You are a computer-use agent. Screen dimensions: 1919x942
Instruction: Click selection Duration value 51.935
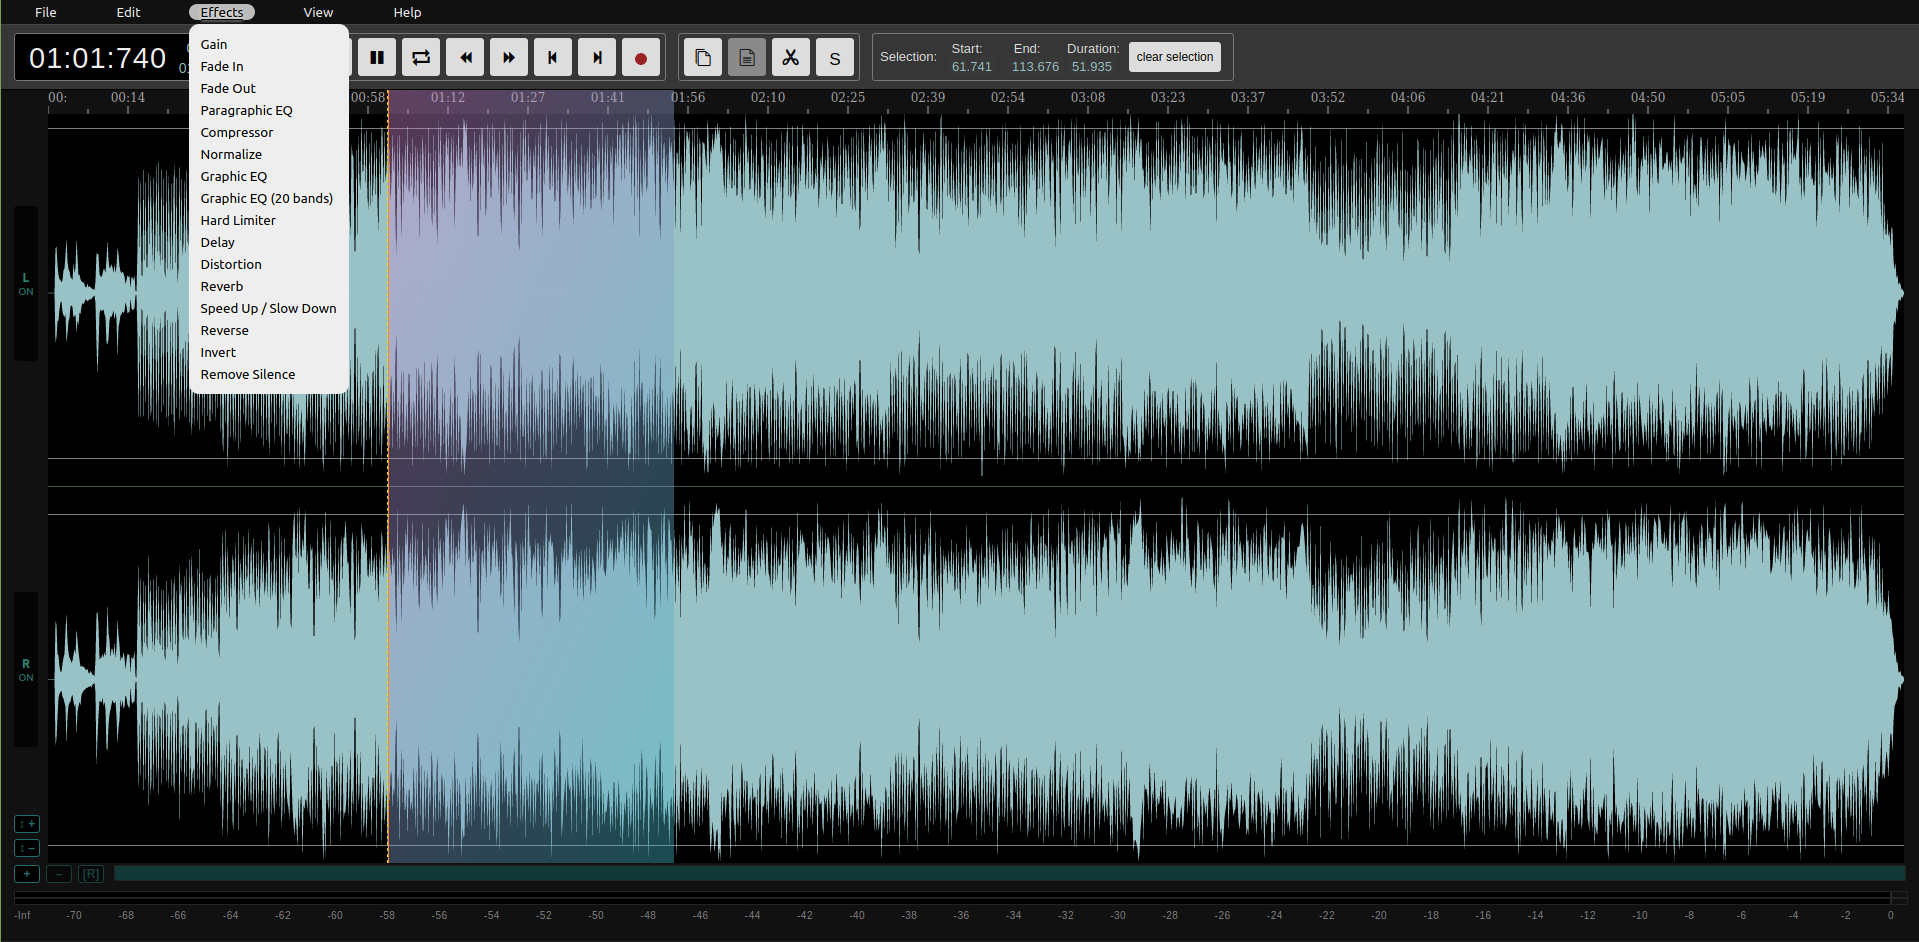pos(1092,67)
